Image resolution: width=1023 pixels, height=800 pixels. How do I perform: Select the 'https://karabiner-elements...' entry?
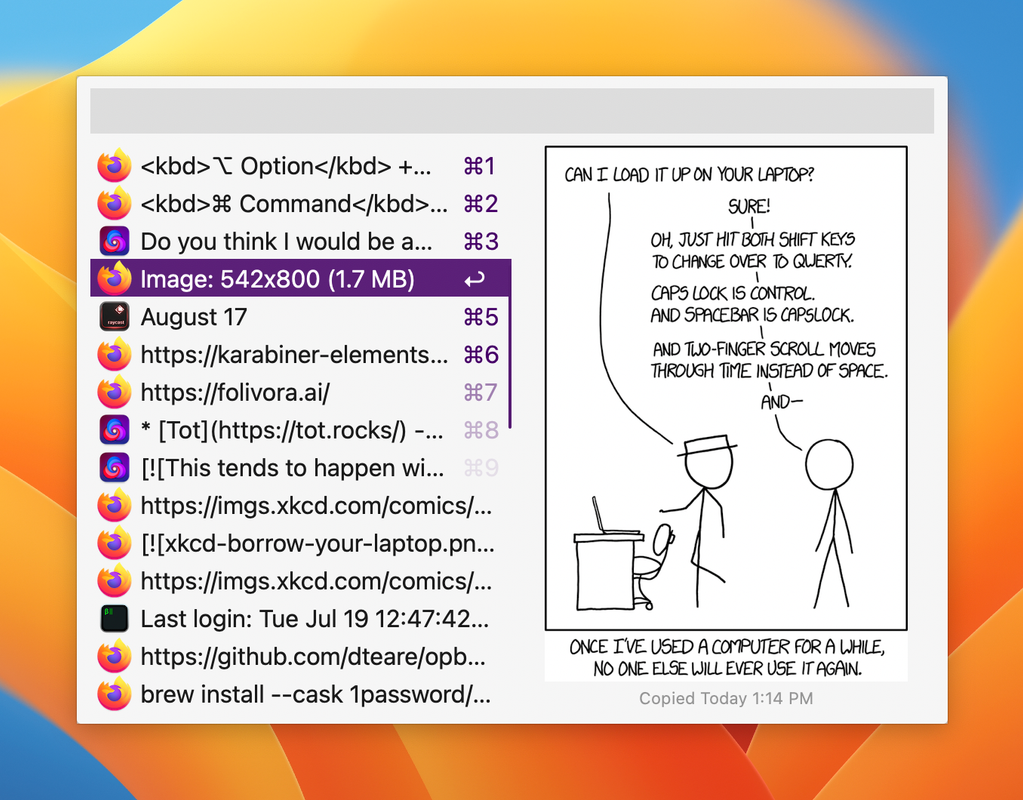point(301,354)
